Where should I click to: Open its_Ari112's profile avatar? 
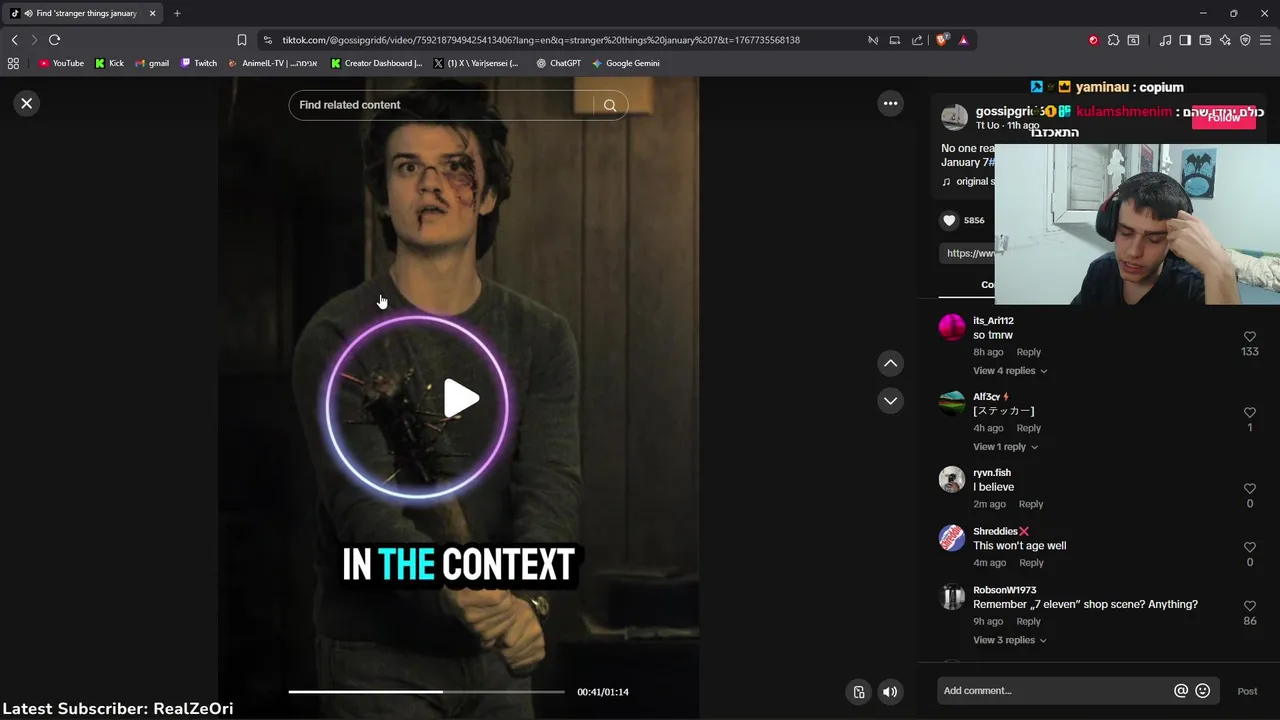click(952, 327)
